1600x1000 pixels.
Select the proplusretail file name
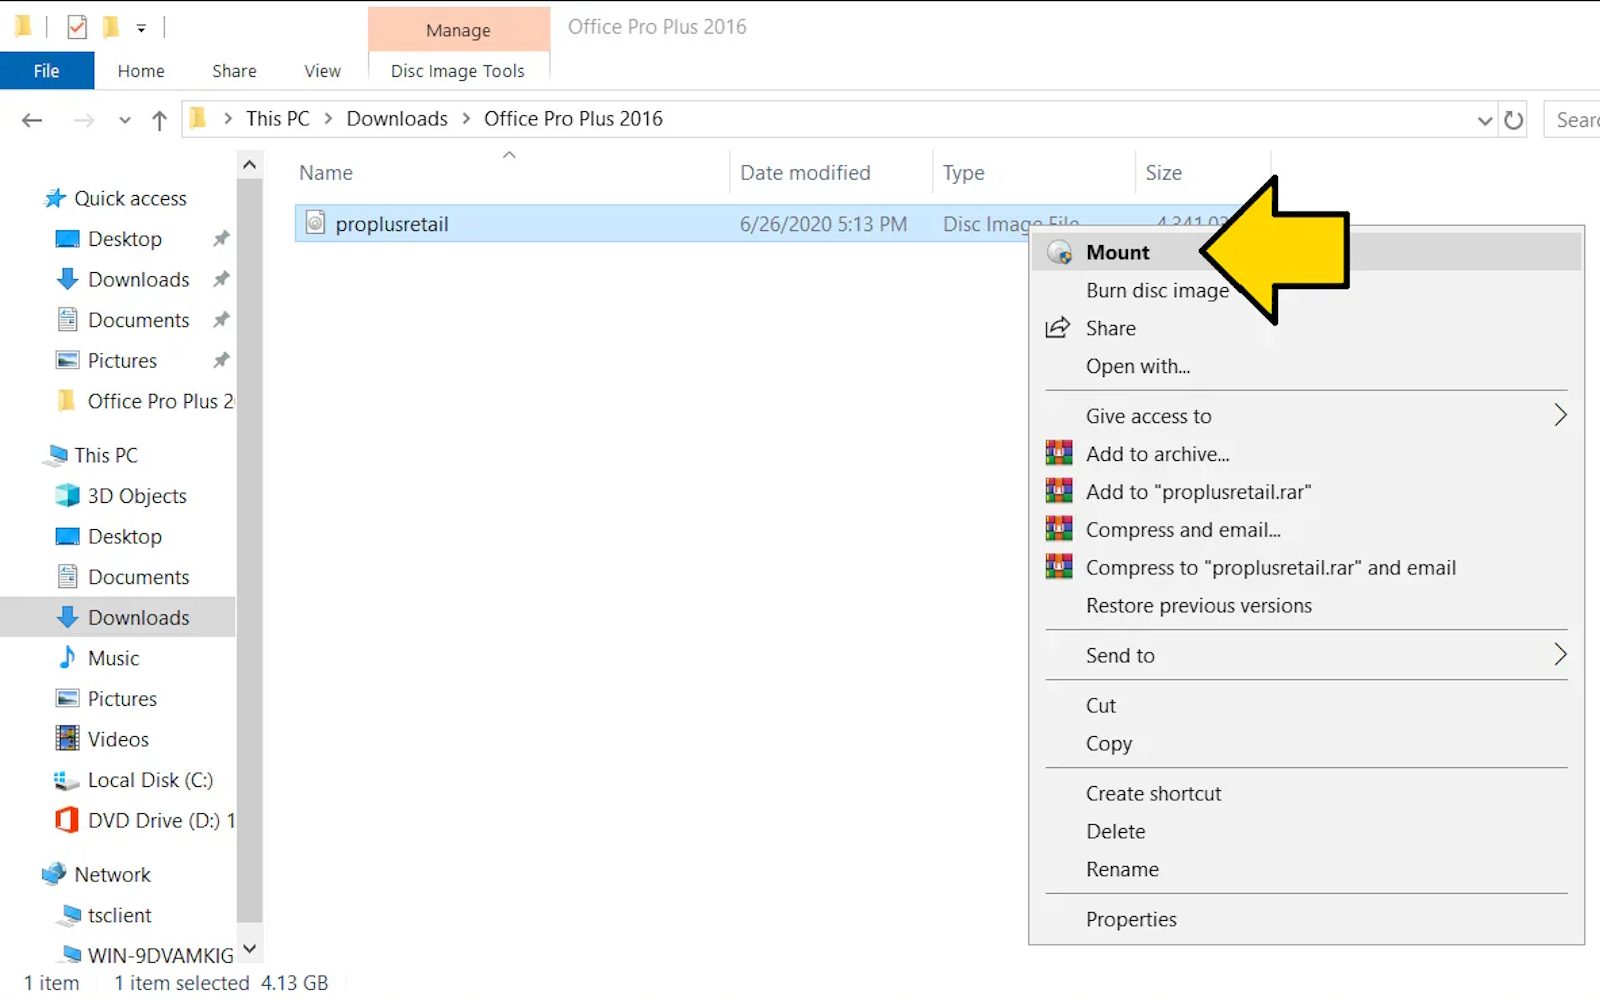(392, 224)
